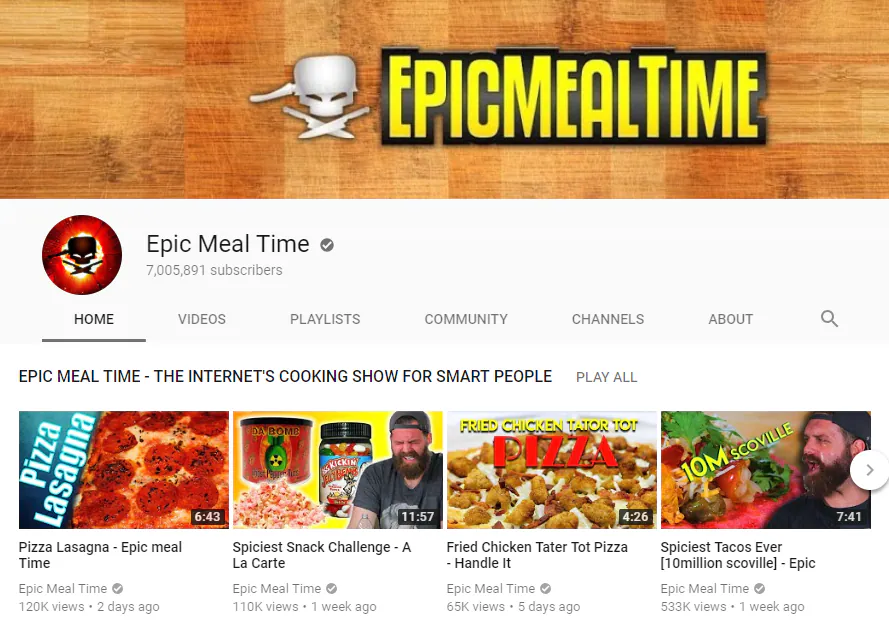Viewport: 889px width, 628px height.
Task: Click verified checkmark under Spiciest Tacos Ever
Action: coord(759,588)
